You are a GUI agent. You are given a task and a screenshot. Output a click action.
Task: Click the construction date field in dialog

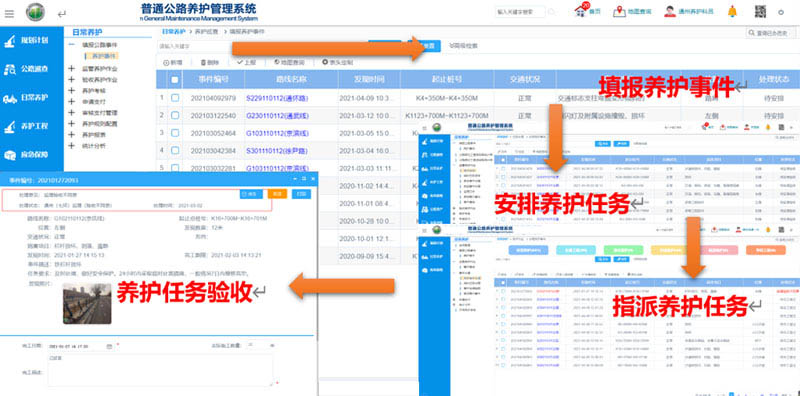pos(81,346)
